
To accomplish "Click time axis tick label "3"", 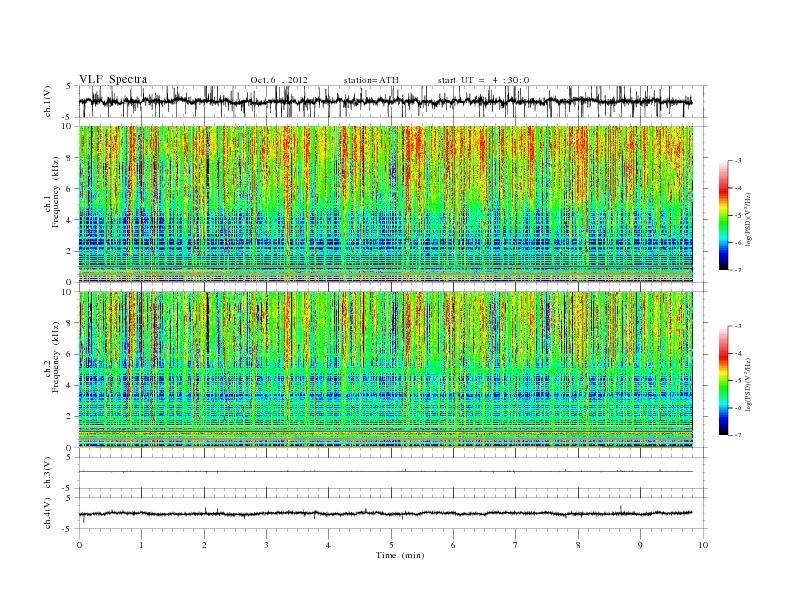I will pos(266,545).
